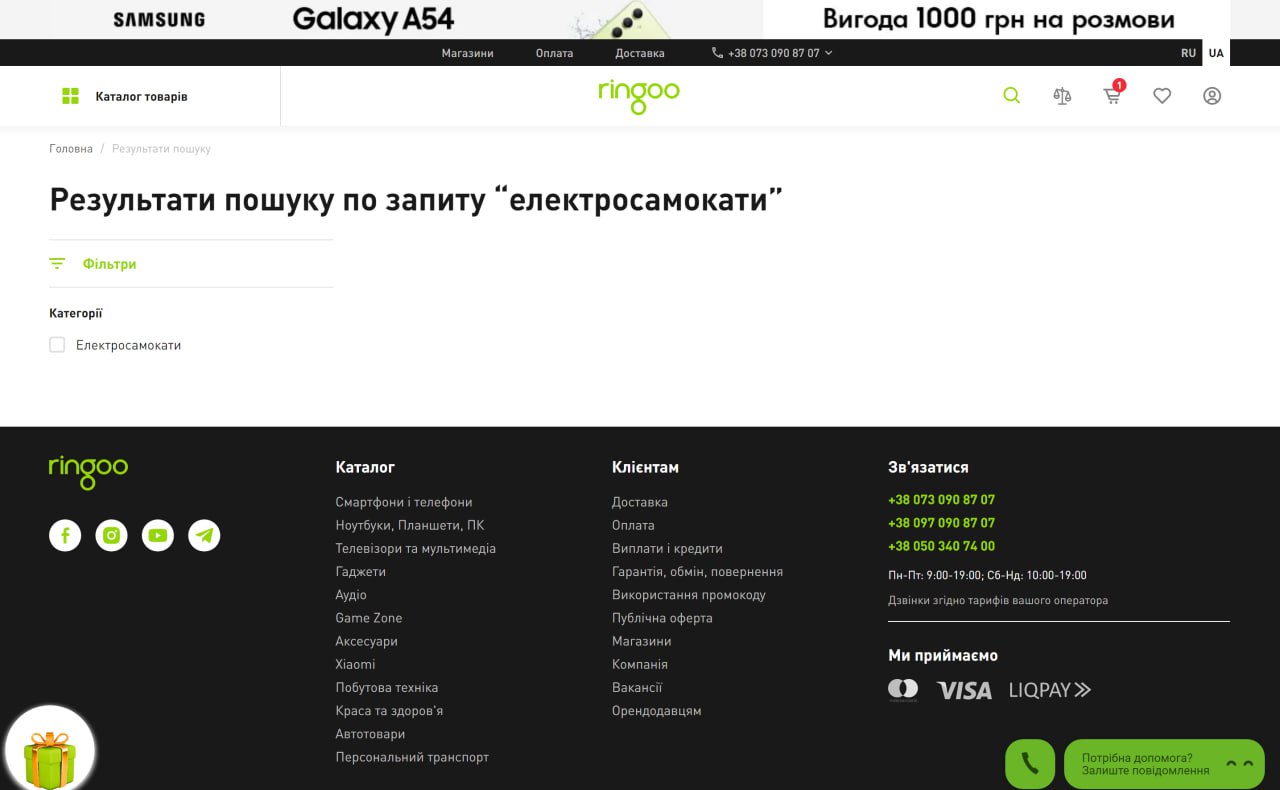1280x790 pixels.
Task: Switch site language to RU
Action: 1188,53
